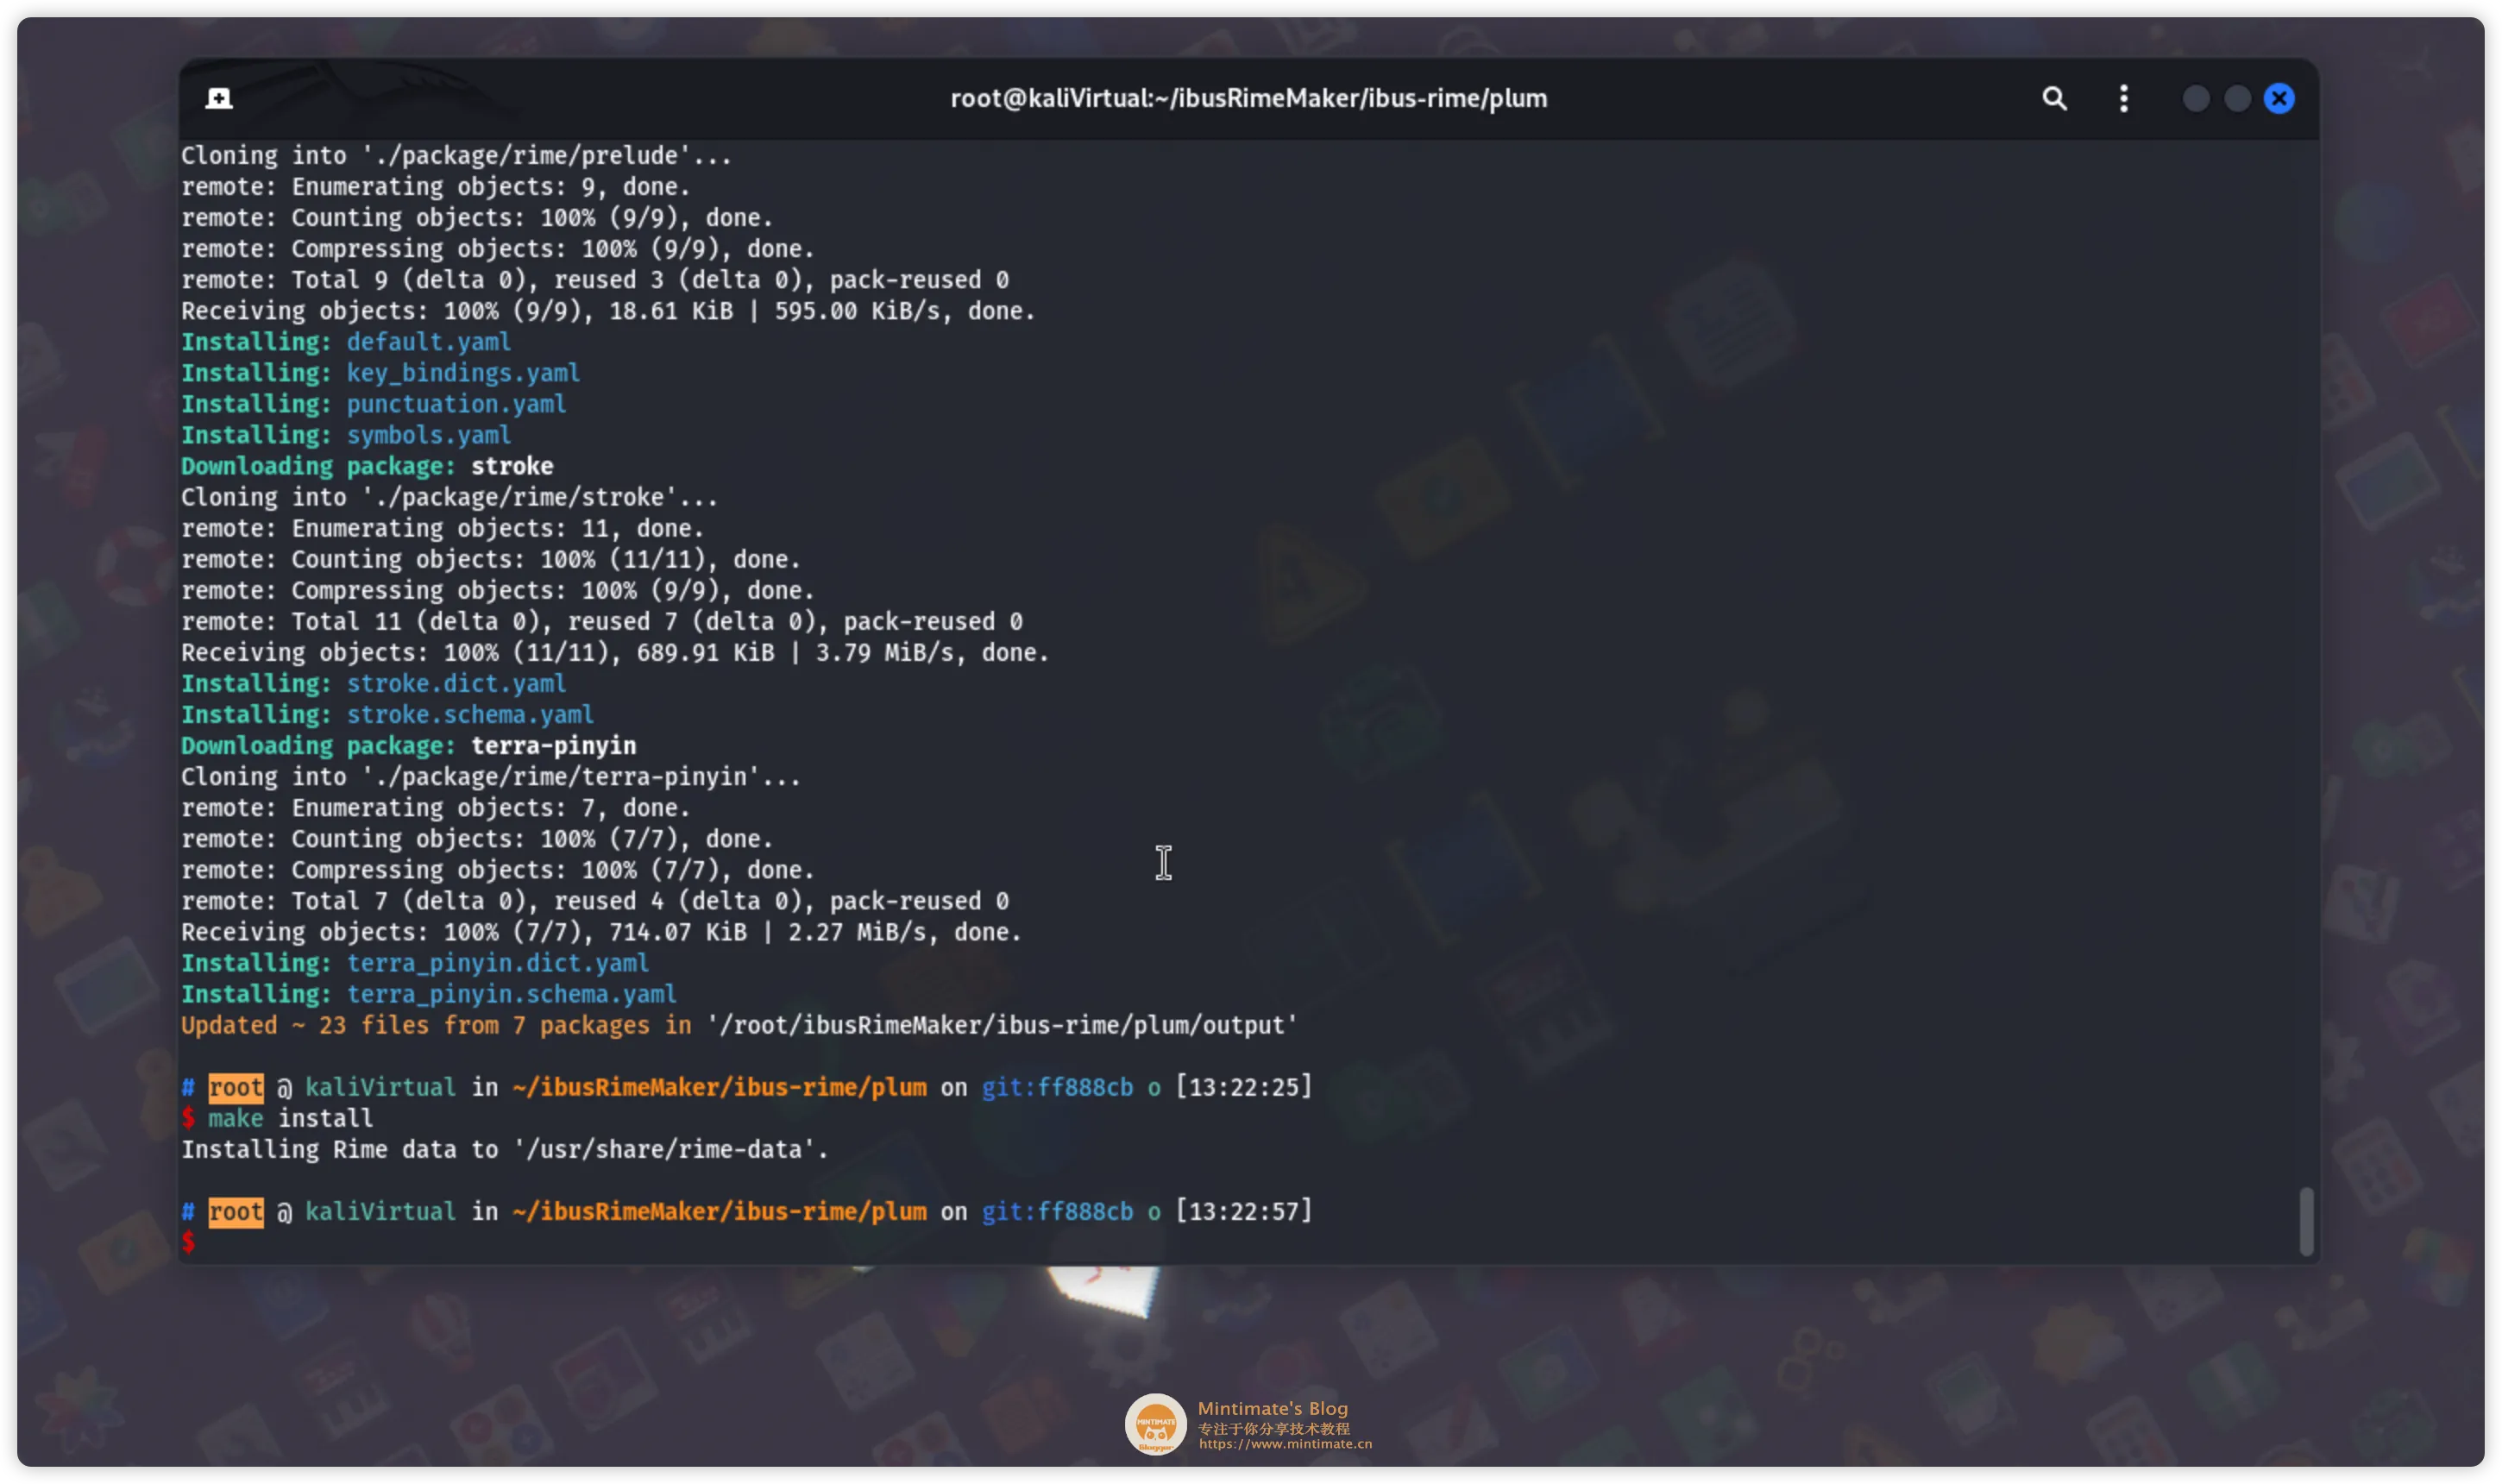Image resolution: width=2502 pixels, height=1484 pixels.
Task: Click 'Receiving objects: 100% (7/7), 714.07 KiB' line
Action: [x=601, y=932]
